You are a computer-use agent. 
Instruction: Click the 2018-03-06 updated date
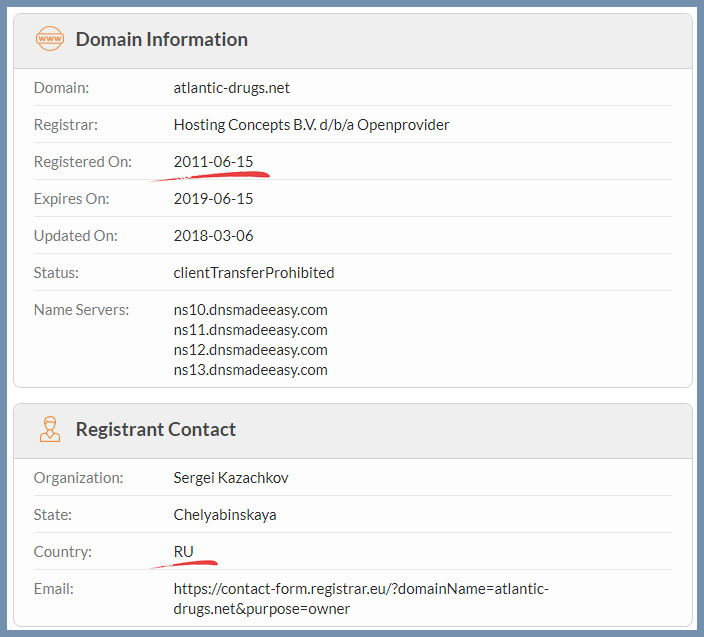tap(213, 236)
